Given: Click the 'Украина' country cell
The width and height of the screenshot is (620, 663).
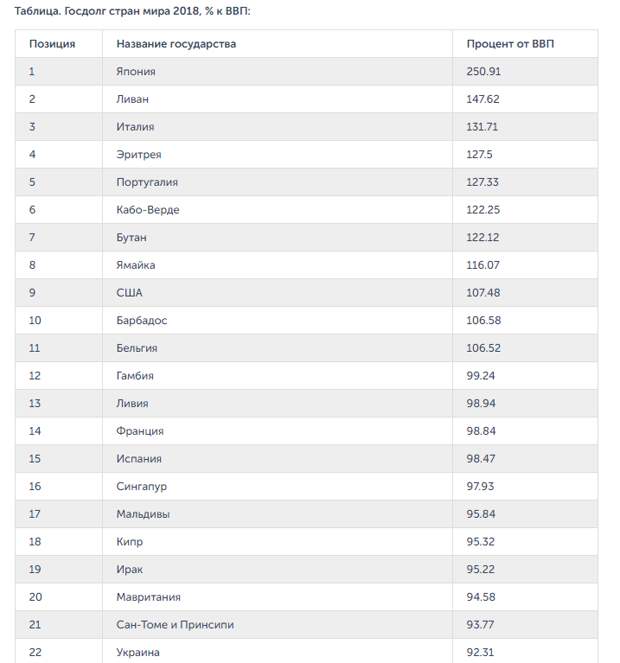Looking at the screenshot, I should 138,652.
